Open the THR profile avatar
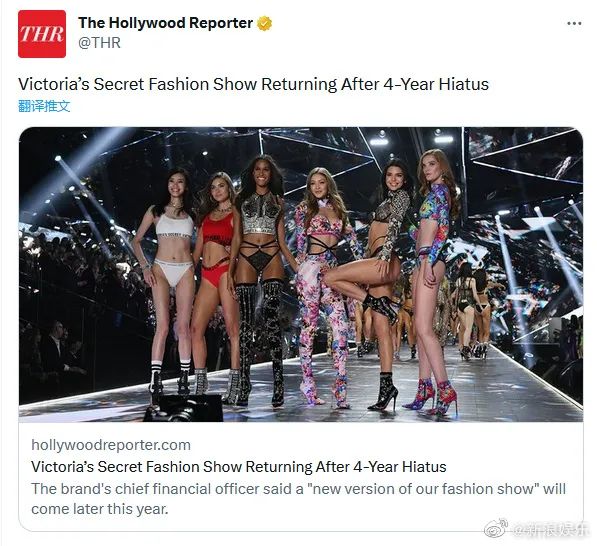Image resolution: width=597 pixels, height=546 pixels. pyautogui.click(x=42, y=34)
